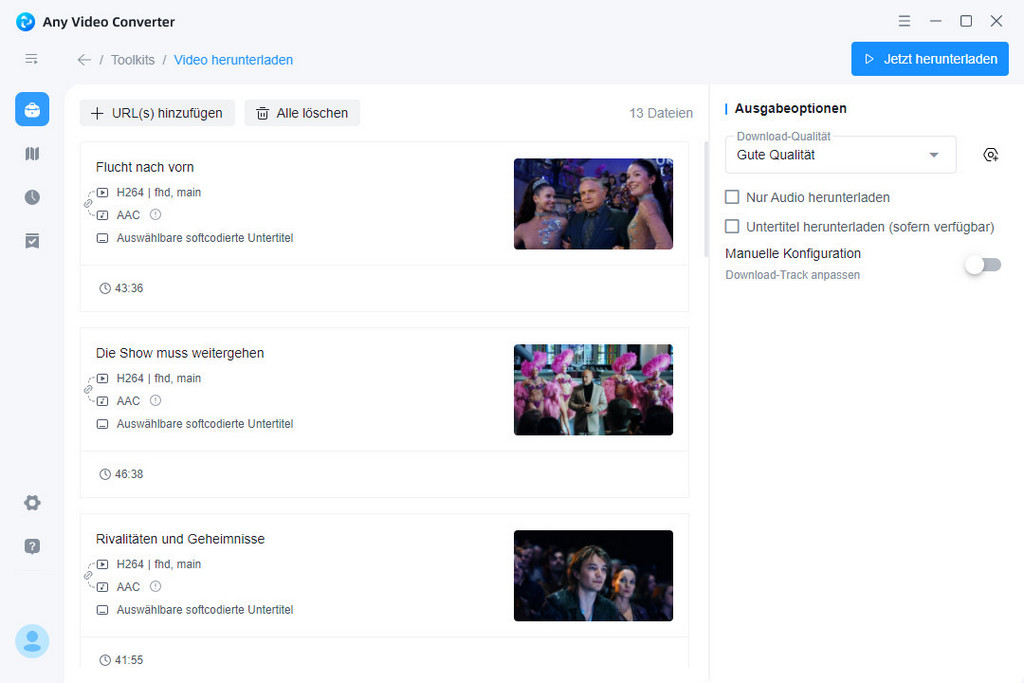
Task: Open Rivalitäten und Geheimnisse thumbnail
Action: (593, 575)
